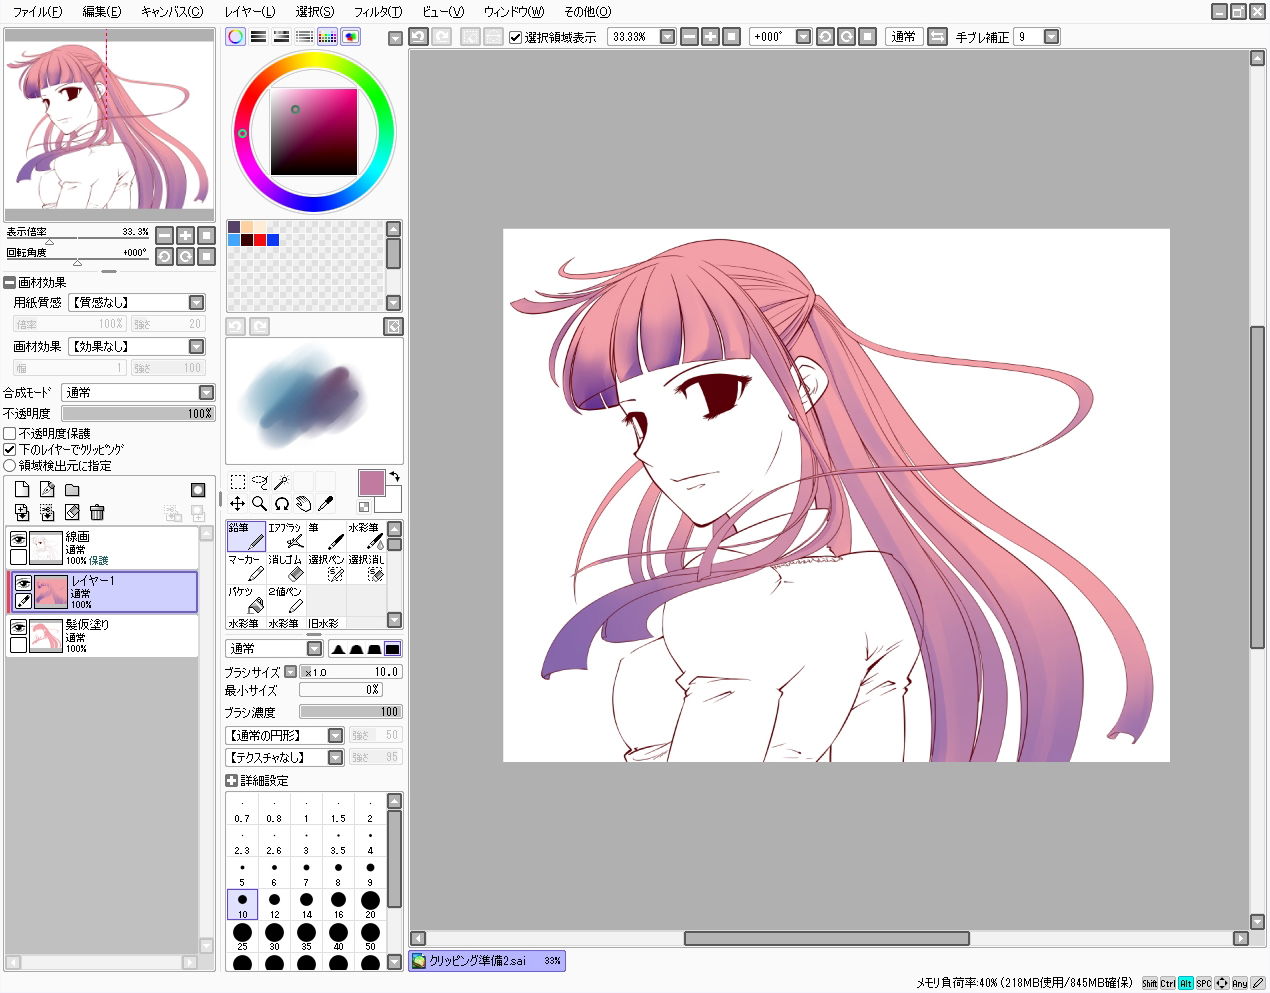This screenshot has height=993, width=1270.
Task: Toggle 選択領域表示 selection display checkbox
Action: (x=516, y=37)
